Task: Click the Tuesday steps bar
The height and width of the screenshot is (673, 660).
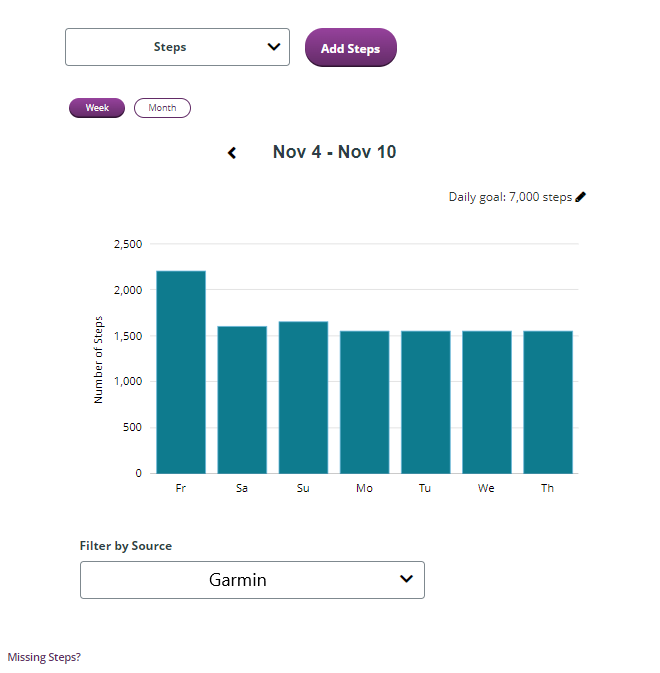Action: coord(426,402)
